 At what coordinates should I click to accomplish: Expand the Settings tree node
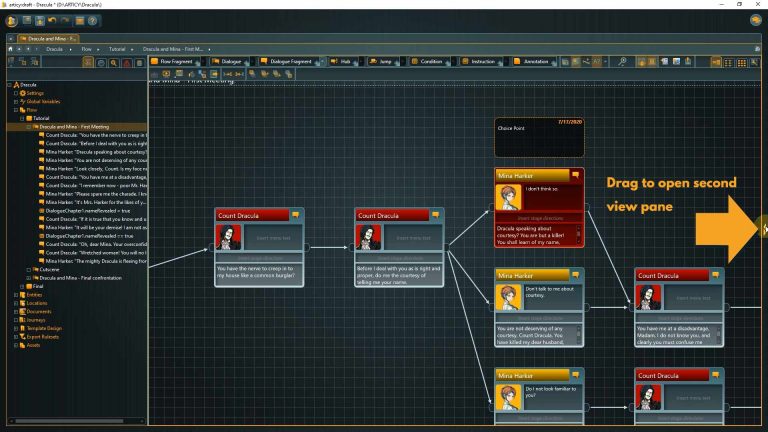[x=16, y=93]
